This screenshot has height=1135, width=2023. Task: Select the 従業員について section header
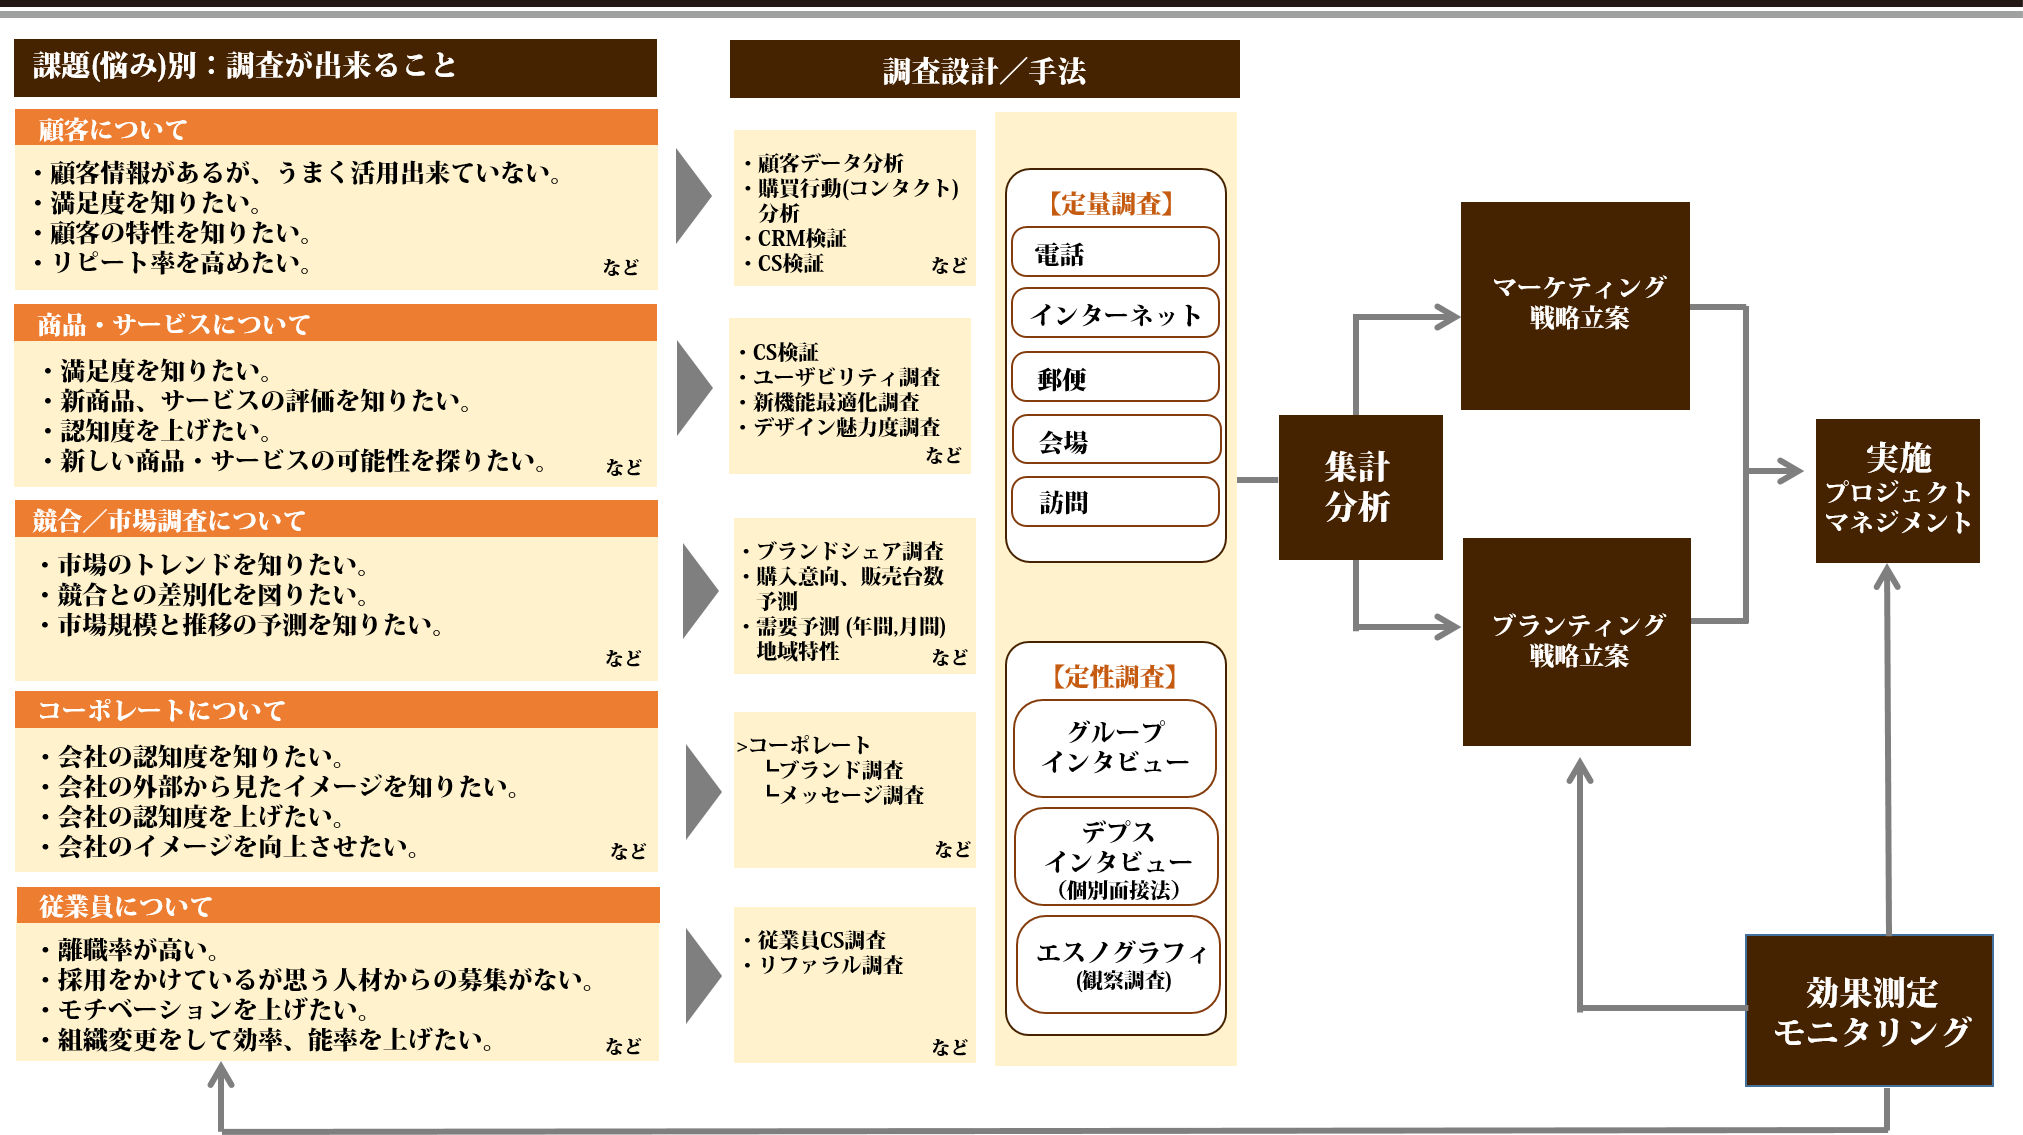coord(336,905)
